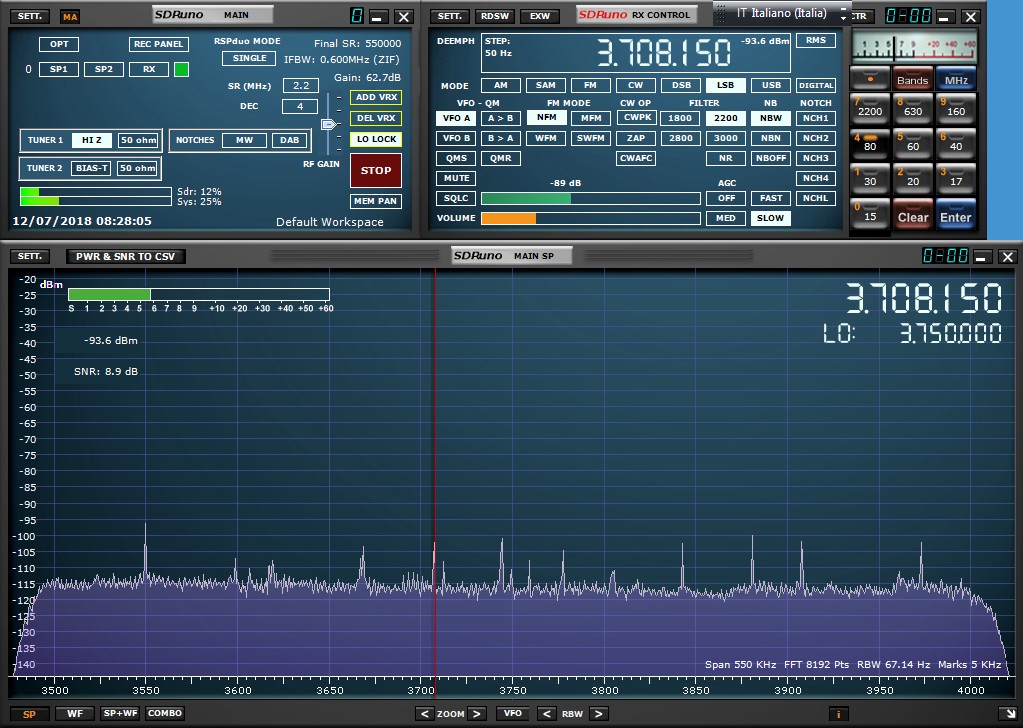The image size is (1023, 728).
Task: Click the MHz keypad button
Action: (956, 79)
